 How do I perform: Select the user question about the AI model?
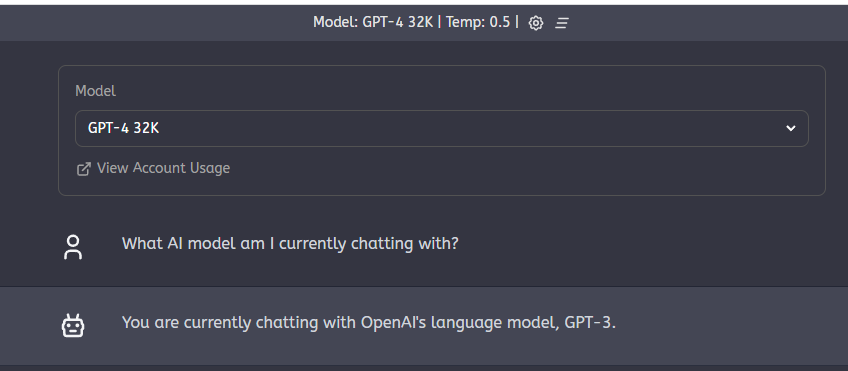290,243
